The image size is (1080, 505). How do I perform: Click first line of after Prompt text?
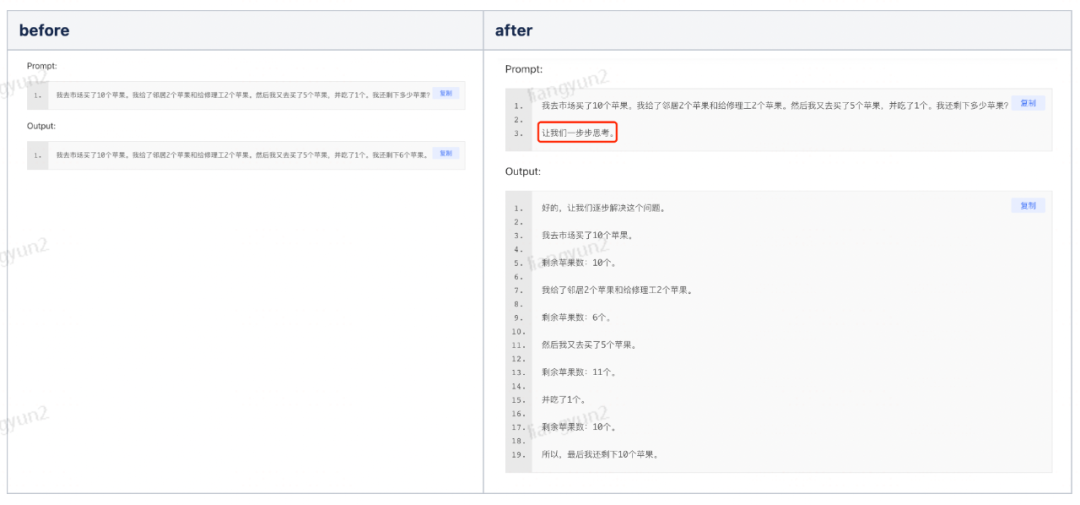774,105
